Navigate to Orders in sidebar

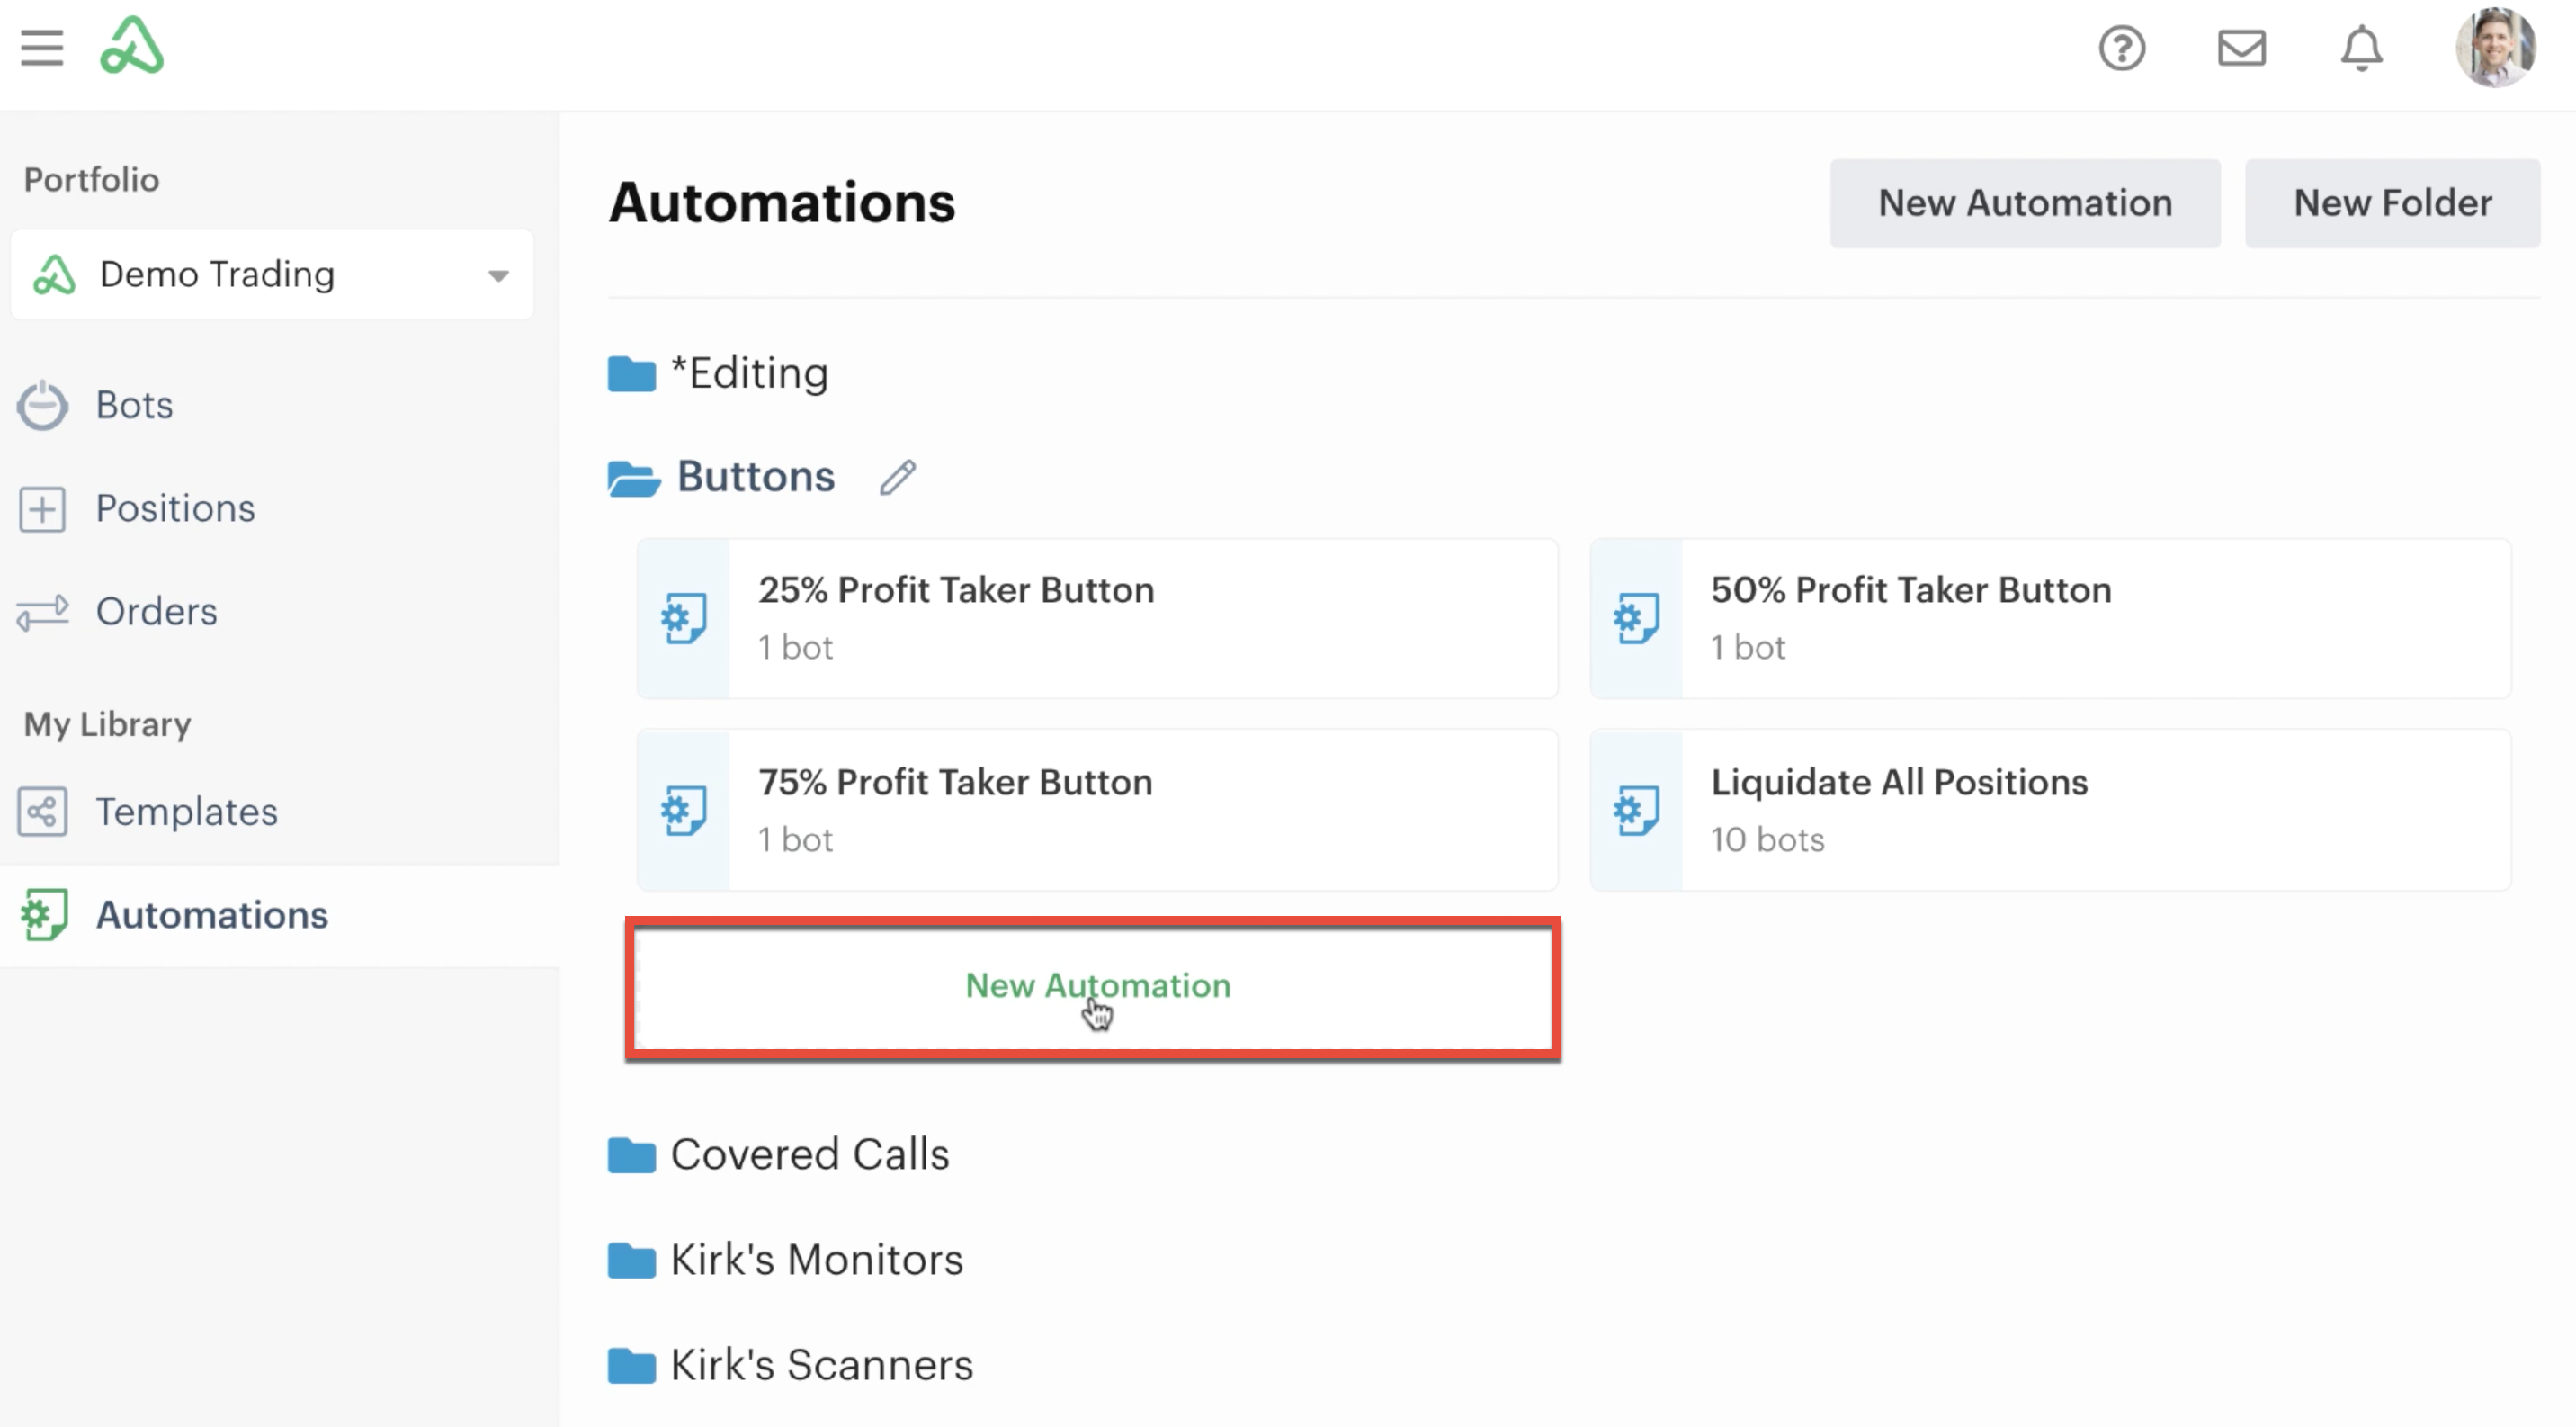coord(156,612)
